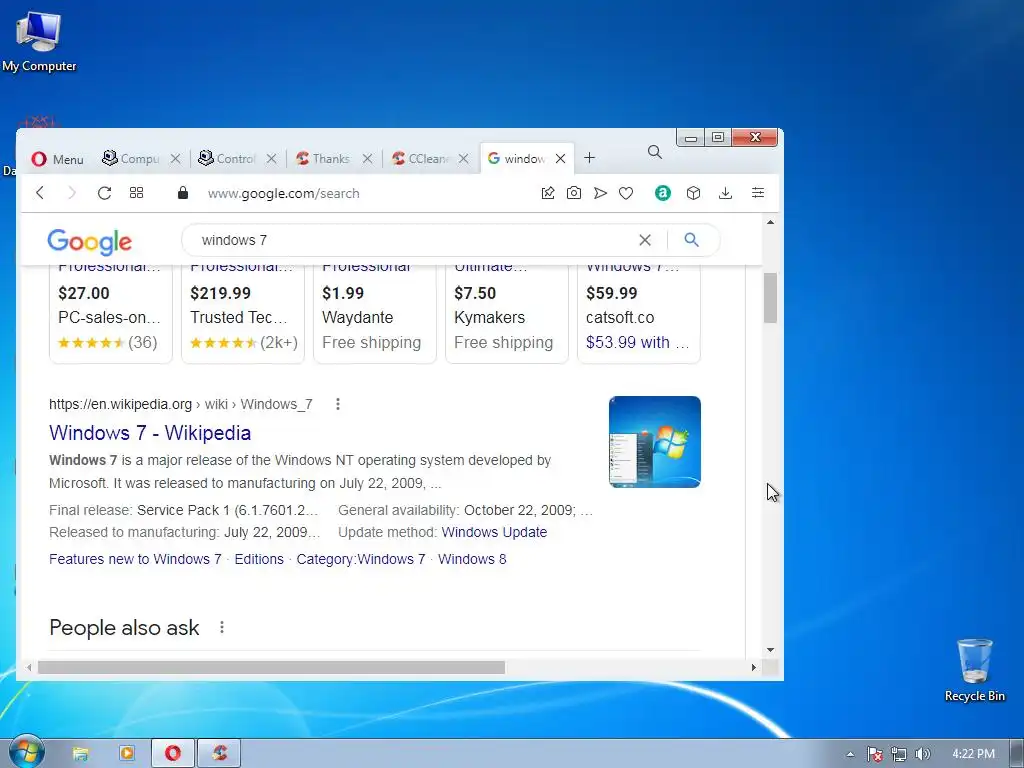
Task: Add page to bookmarks heart icon
Action: [x=626, y=193]
